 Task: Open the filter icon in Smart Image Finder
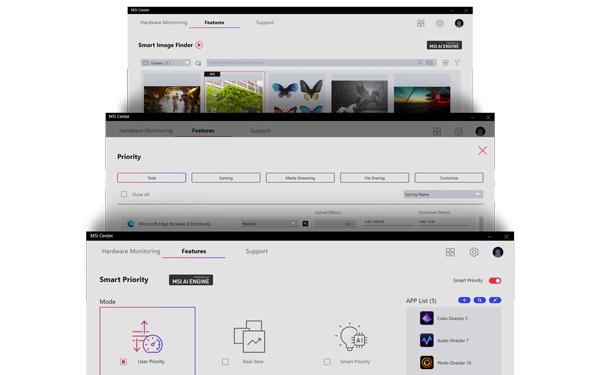point(457,63)
